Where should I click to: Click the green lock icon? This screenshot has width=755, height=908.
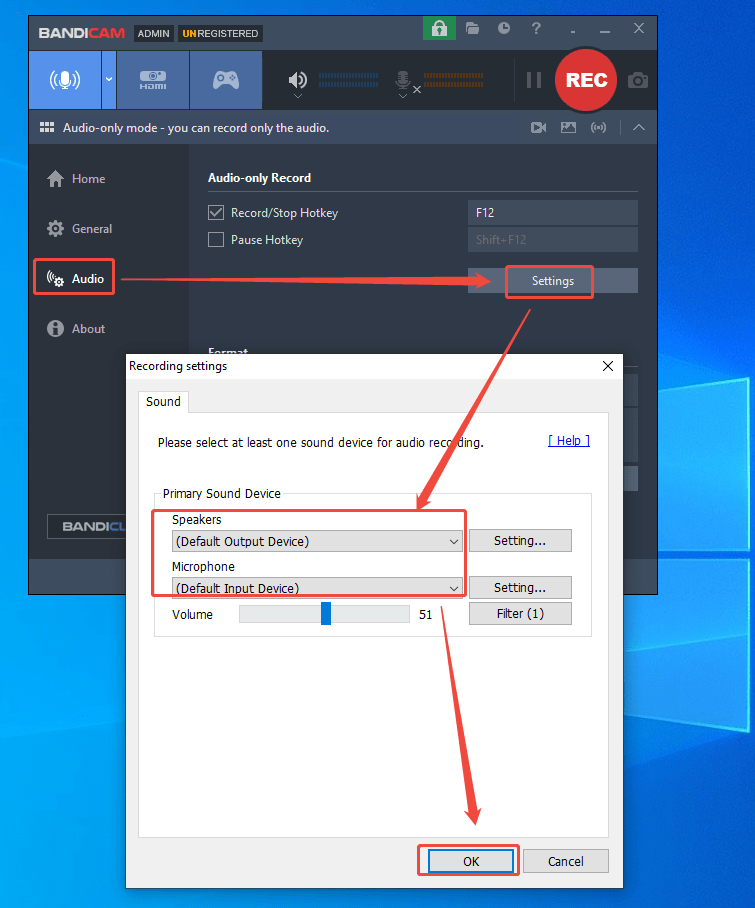[x=439, y=28]
